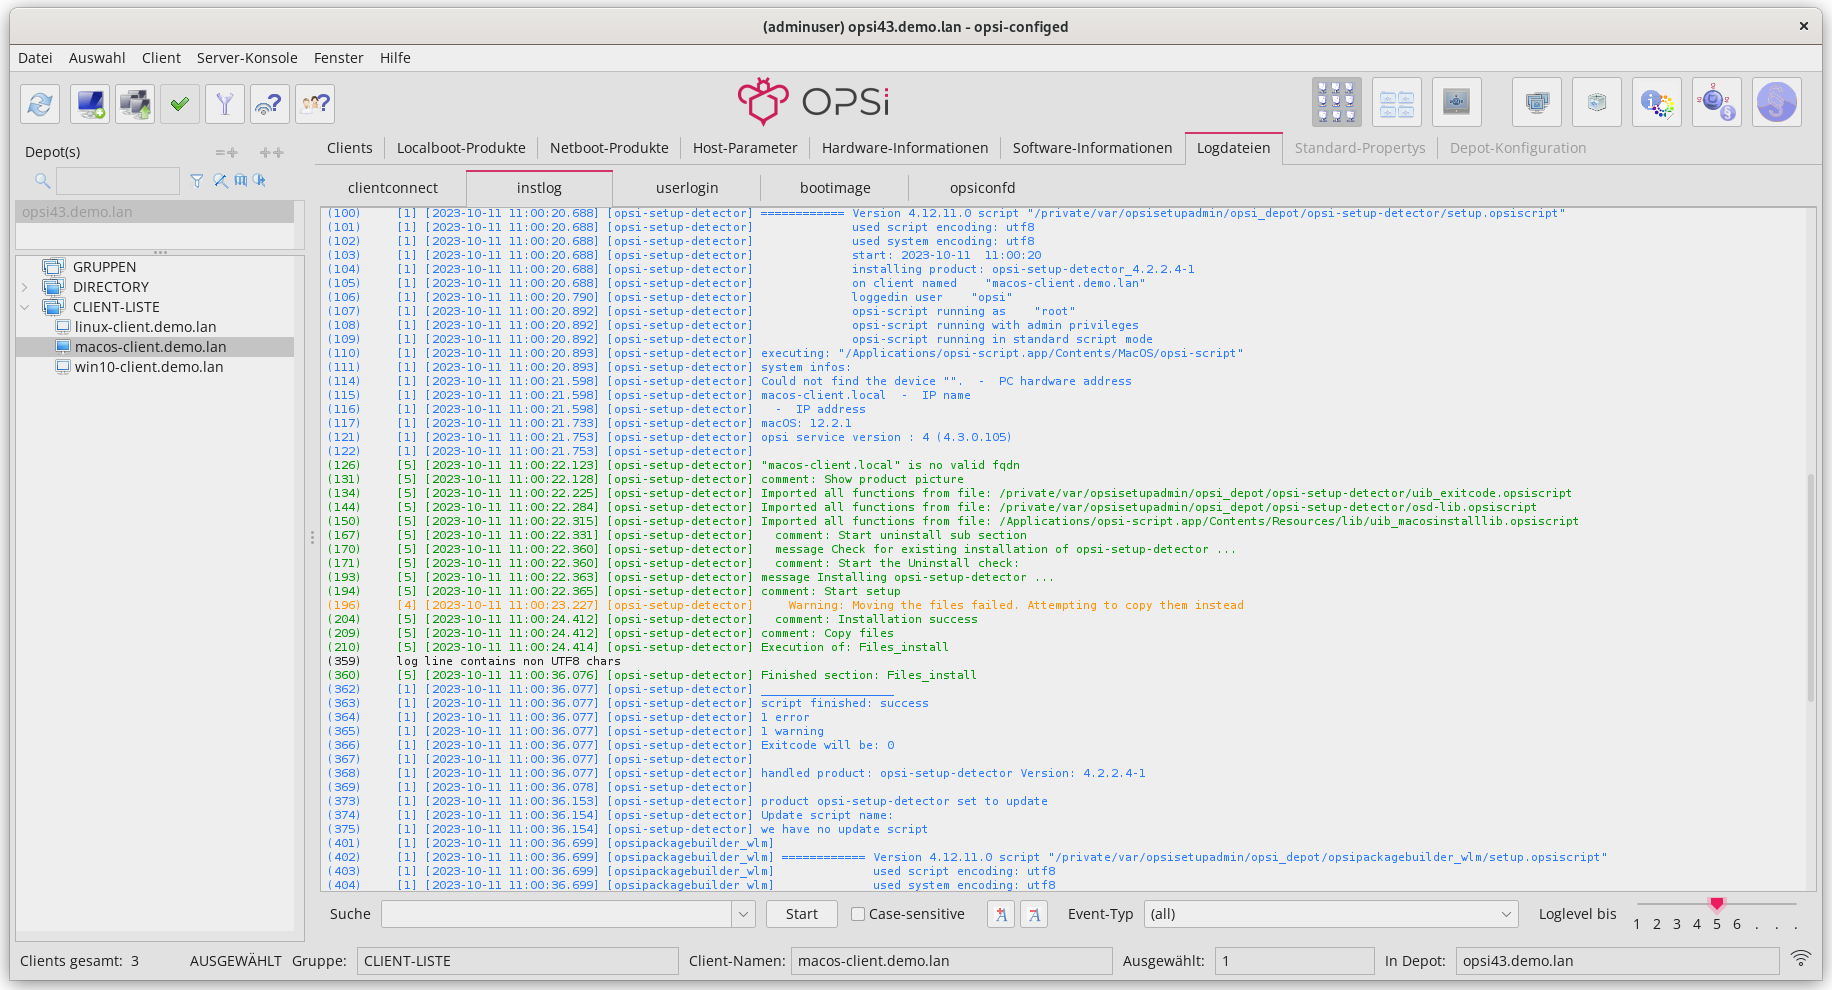Viewport: 1832px width, 990px height.
Task: Click the In Depot field opsi43.demo.lan
Action: tap(1617, 961)
